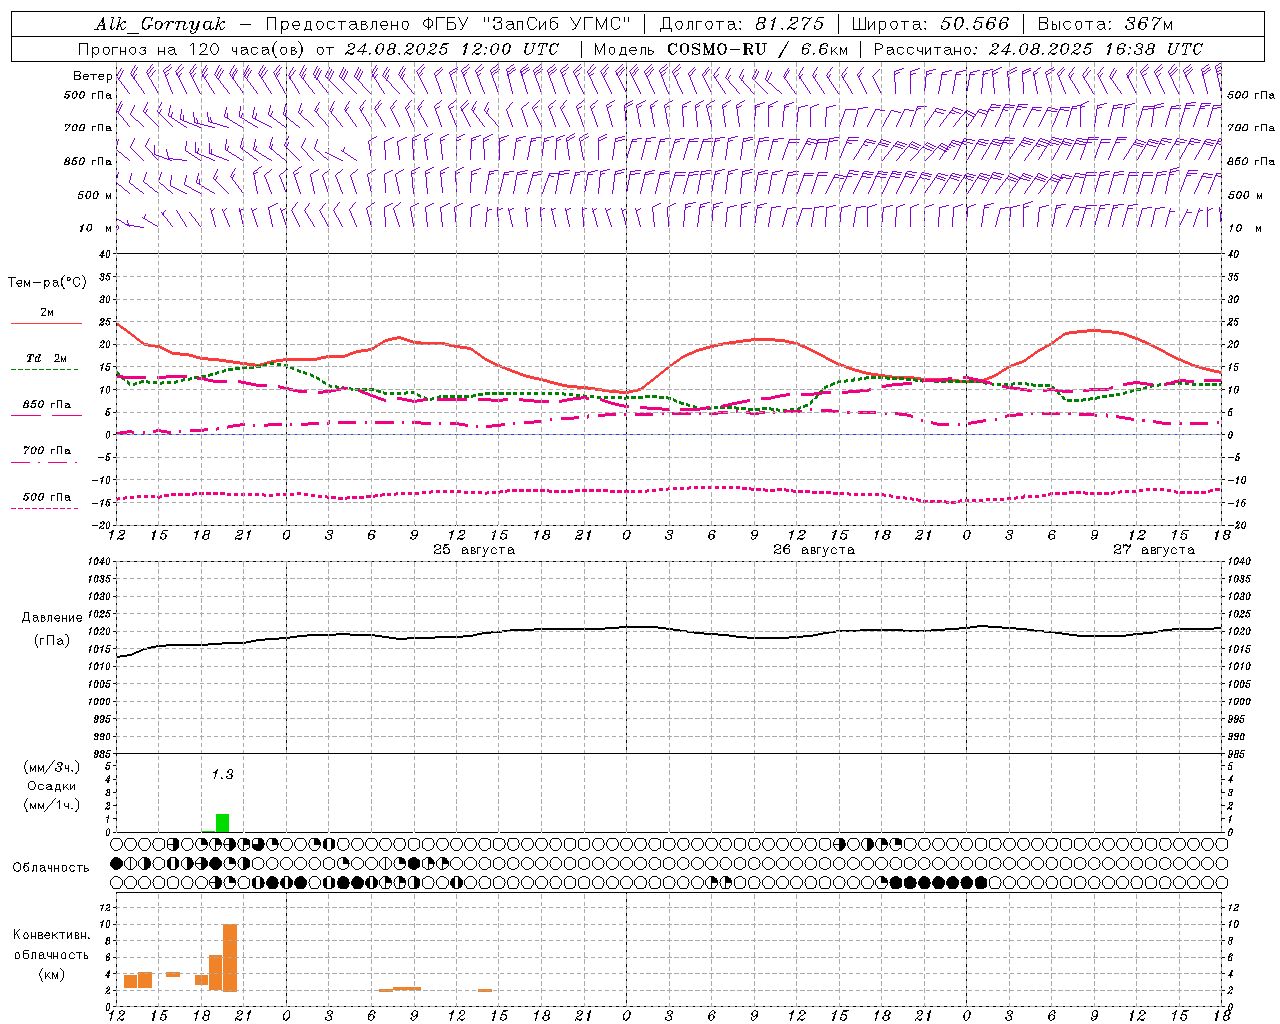Click the tallest orange convective cloud bar
This screenshot has width=1280, height=1024.
pos(230,957)
